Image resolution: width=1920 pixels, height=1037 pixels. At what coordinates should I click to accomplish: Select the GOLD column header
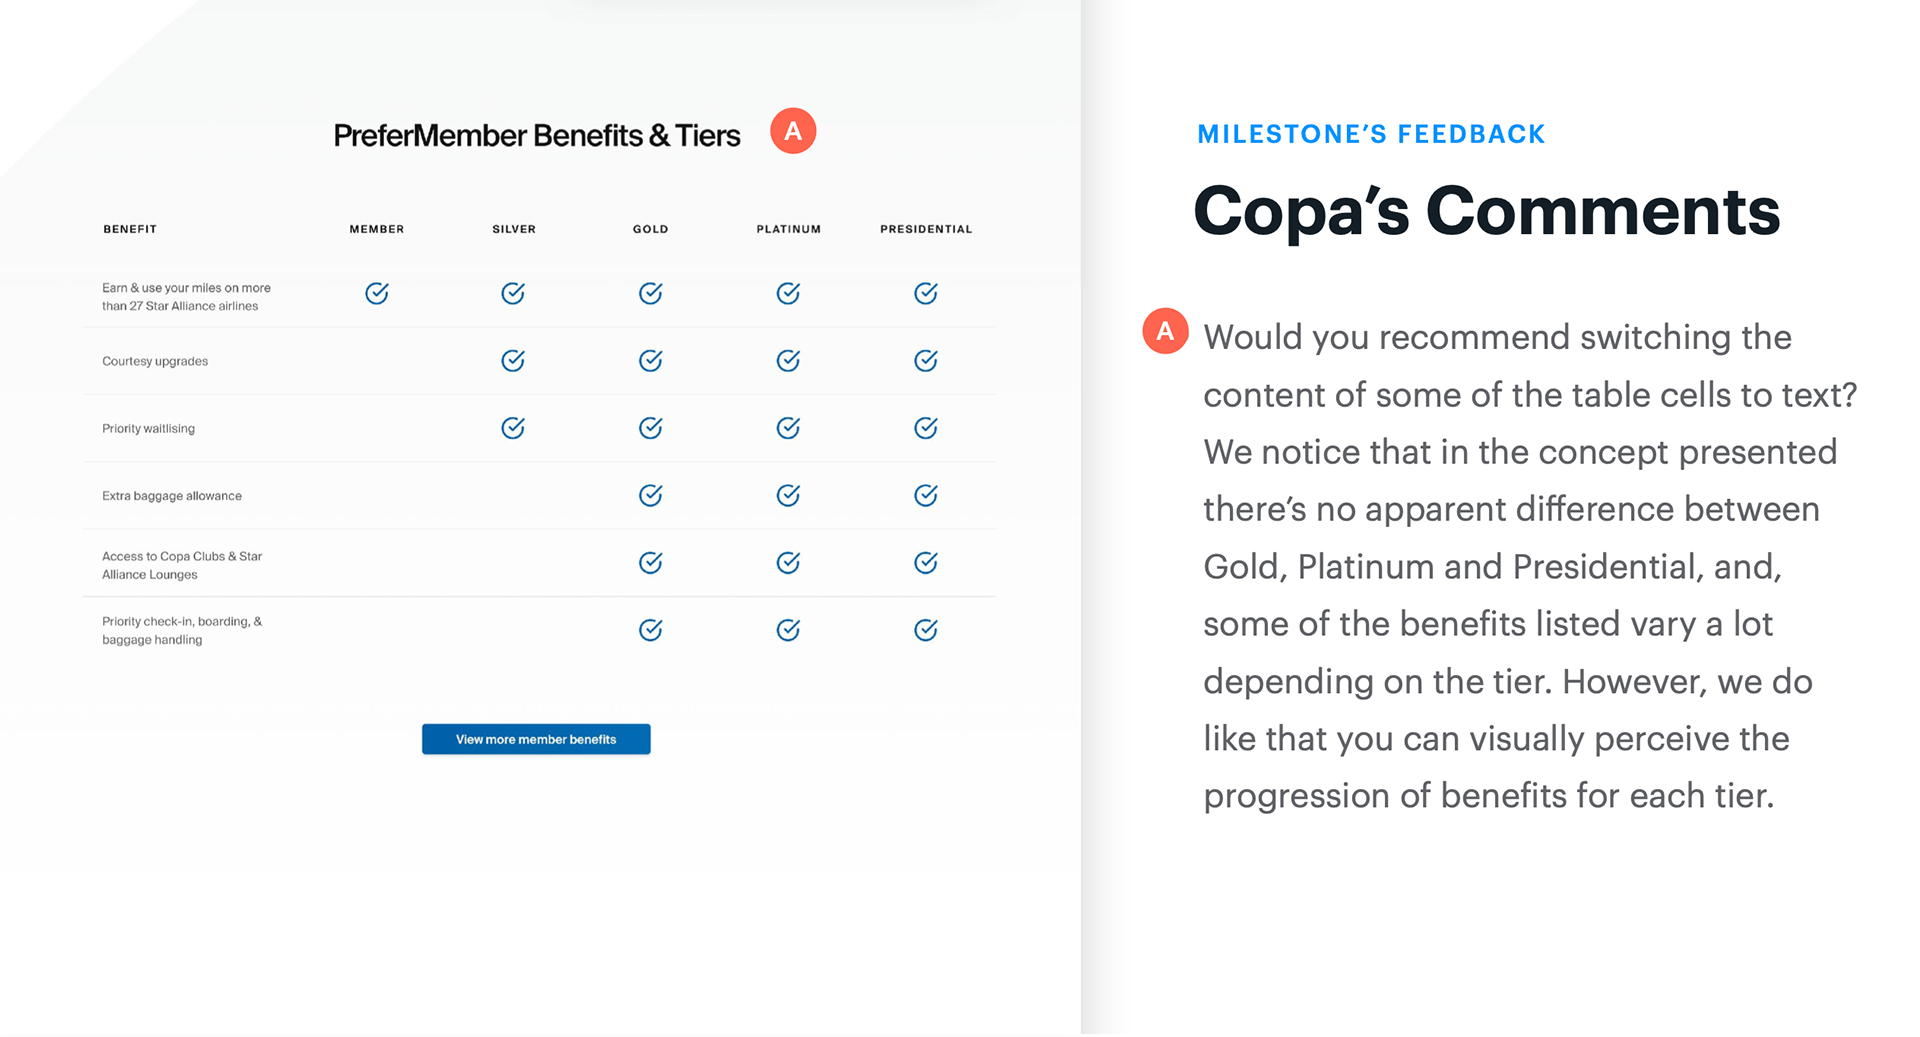[651, 229]
